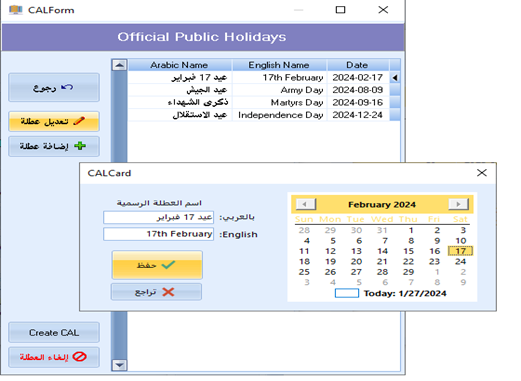Select February 25 in the calendar
521x381 pixels.
[304, 272]
